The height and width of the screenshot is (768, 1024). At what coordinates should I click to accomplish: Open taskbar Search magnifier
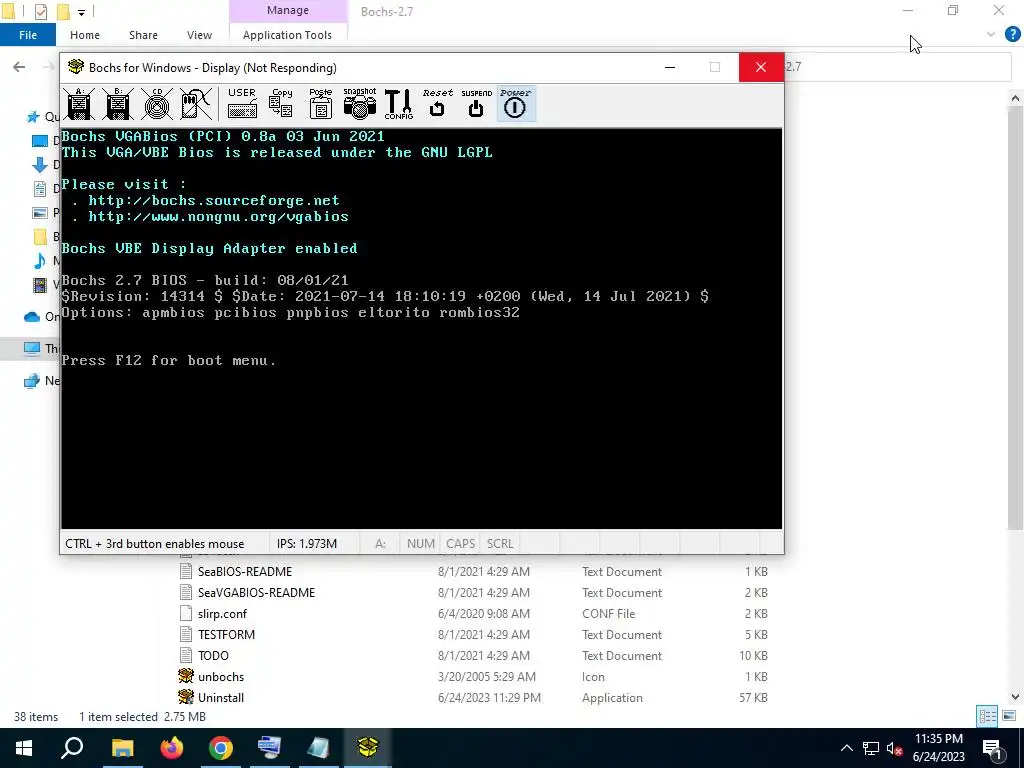coord(72,748)
